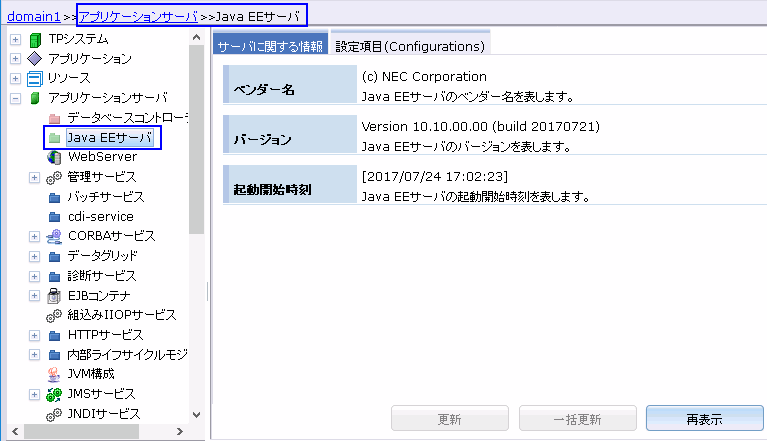This screenshot has height=441, width=767.
Task: Select Java EEサーバ in the tree
Action: pos(110,137)
